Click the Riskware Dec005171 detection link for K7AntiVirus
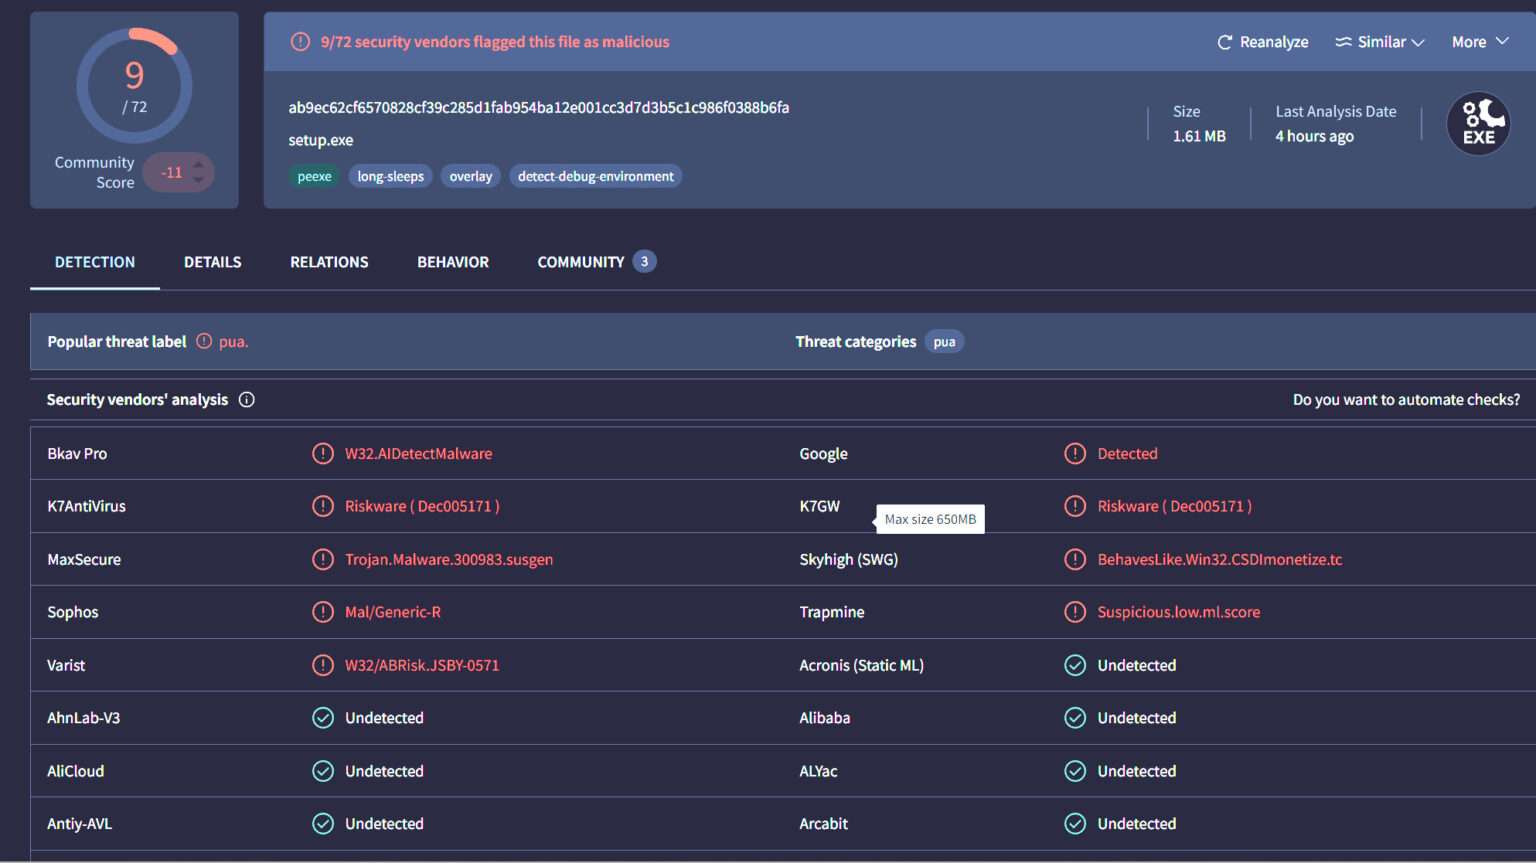Viewport: 1536px width, 863px height. click(422, 506)
